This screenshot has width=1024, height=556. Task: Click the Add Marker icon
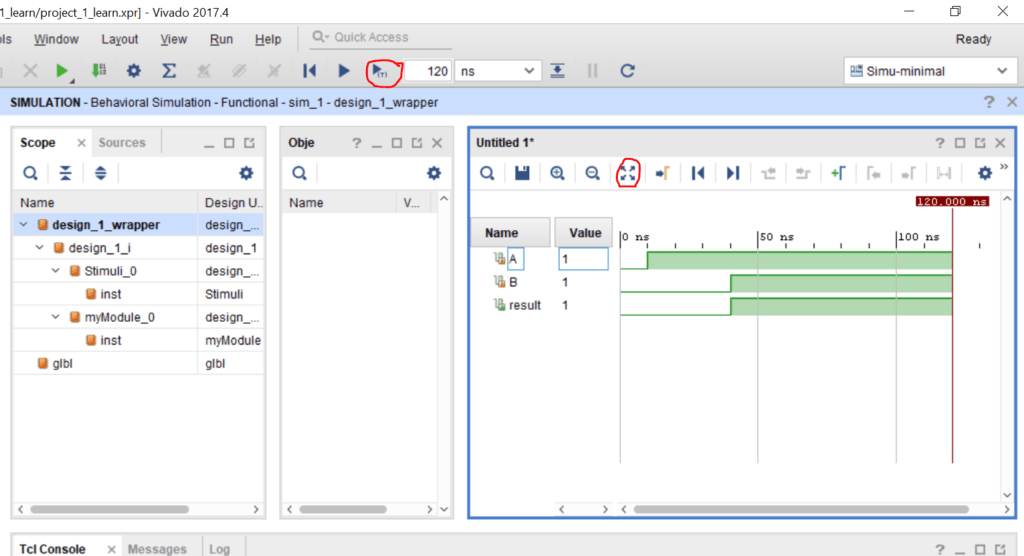point(838,173)
